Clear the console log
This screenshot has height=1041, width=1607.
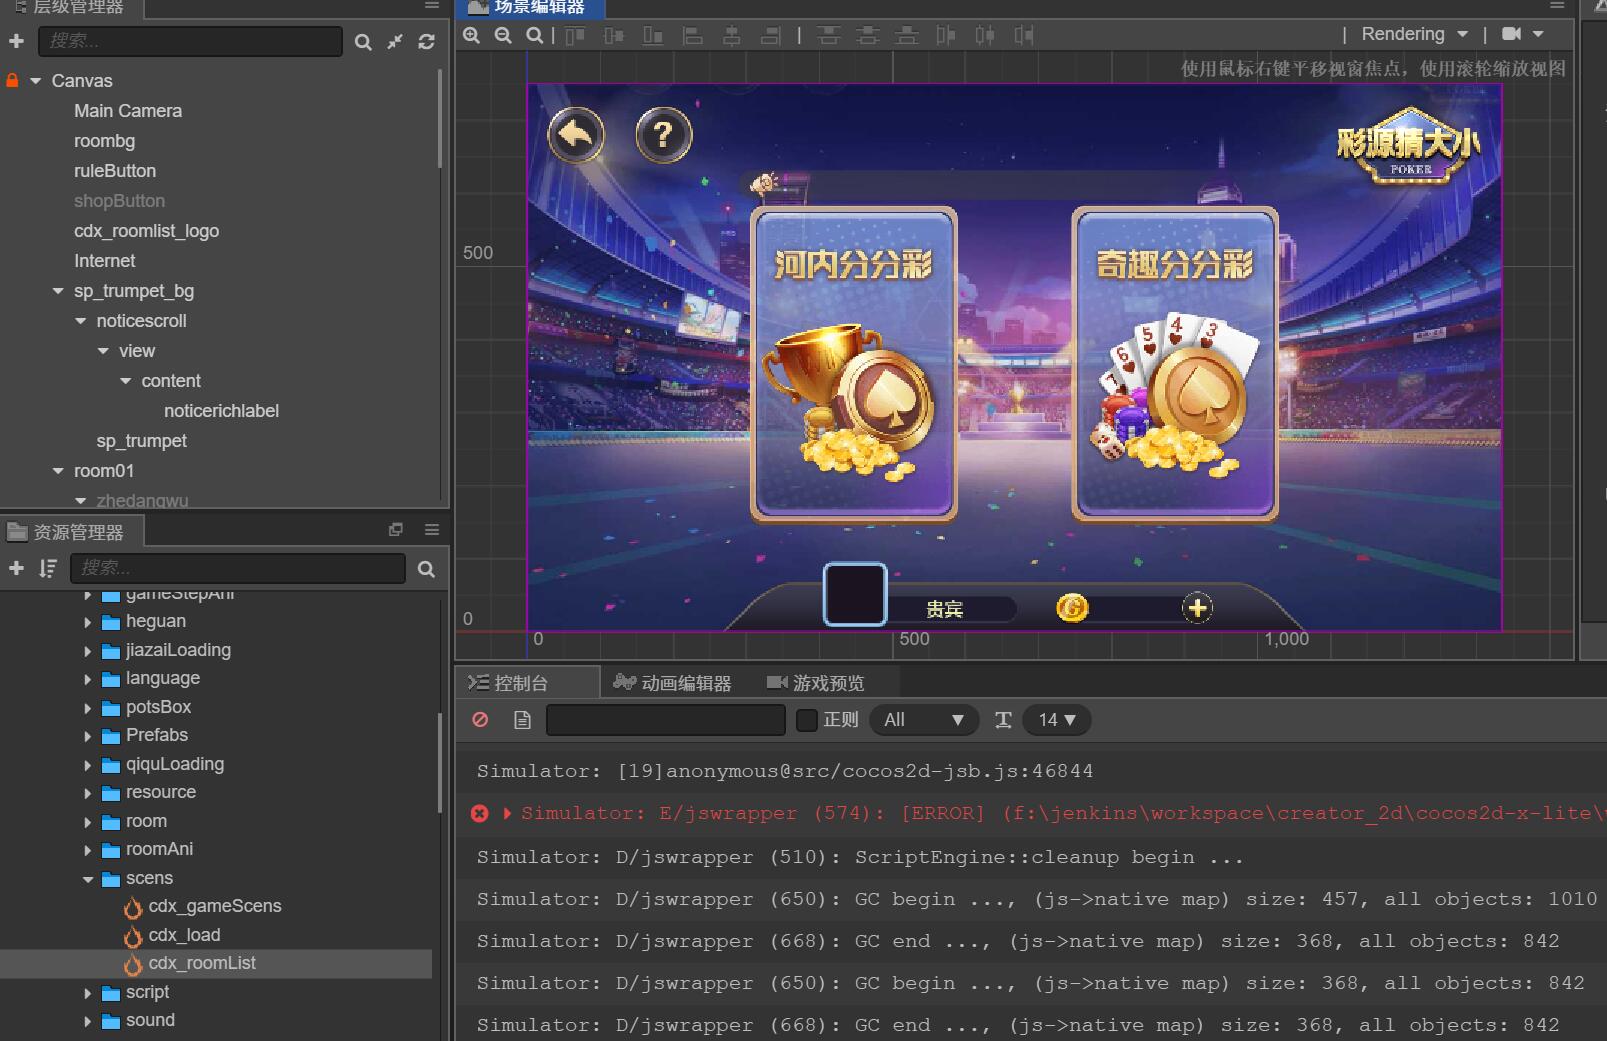pos(480,719)
